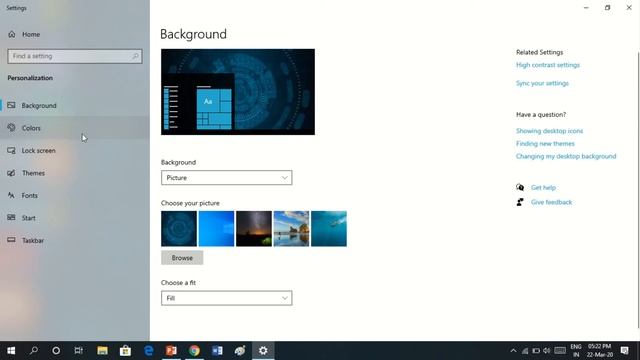This screenshot has height=360, width=640.
Task: Switch to Google Chrome on the taskbar
Action: pos(194,351)
